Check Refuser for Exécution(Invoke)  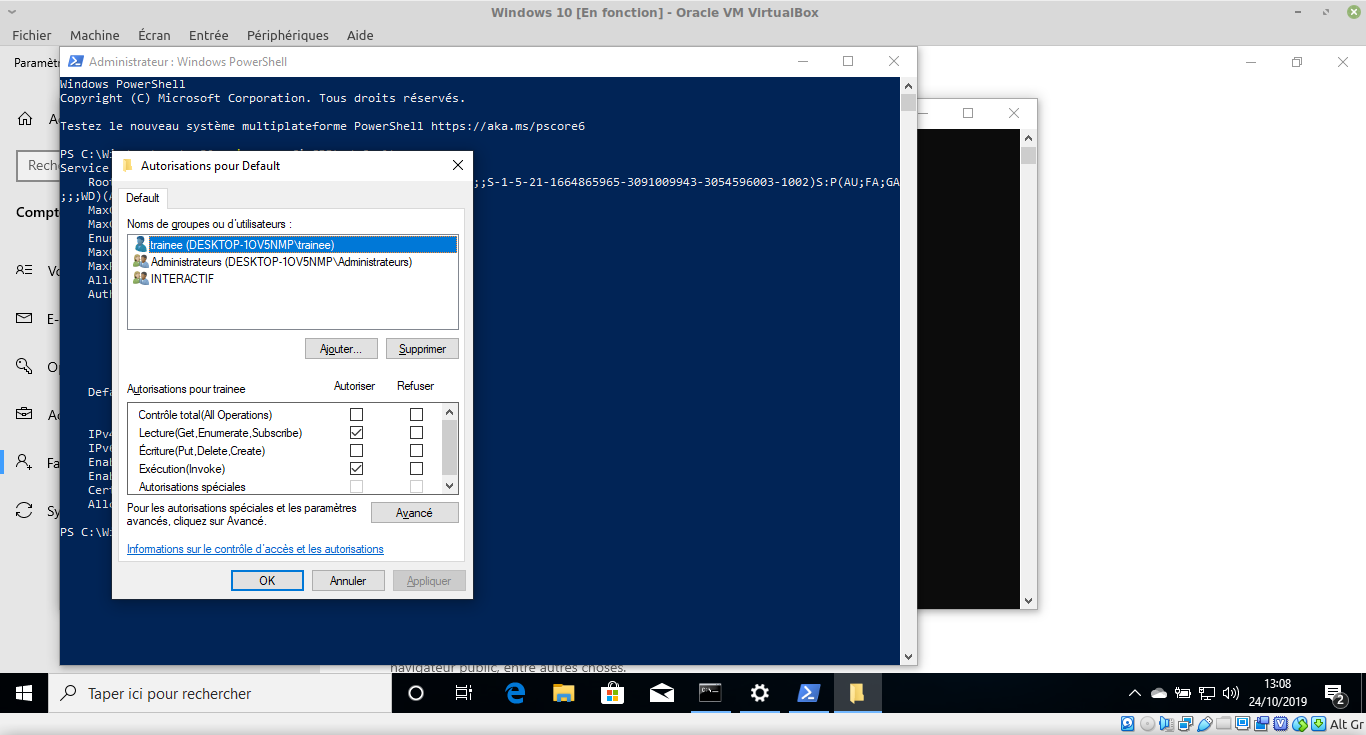pyautogui.click(x=416, y=469)
